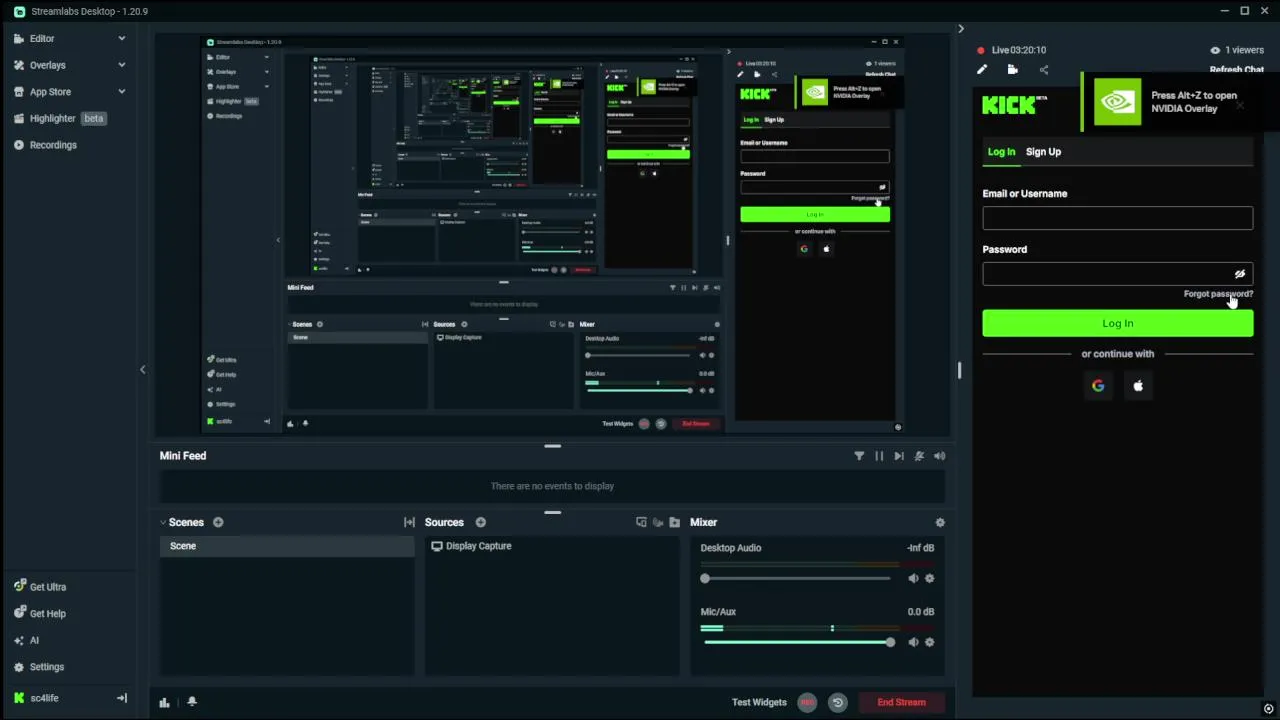Expand the Editor chevron in the sidebar

tap(122, 38)
